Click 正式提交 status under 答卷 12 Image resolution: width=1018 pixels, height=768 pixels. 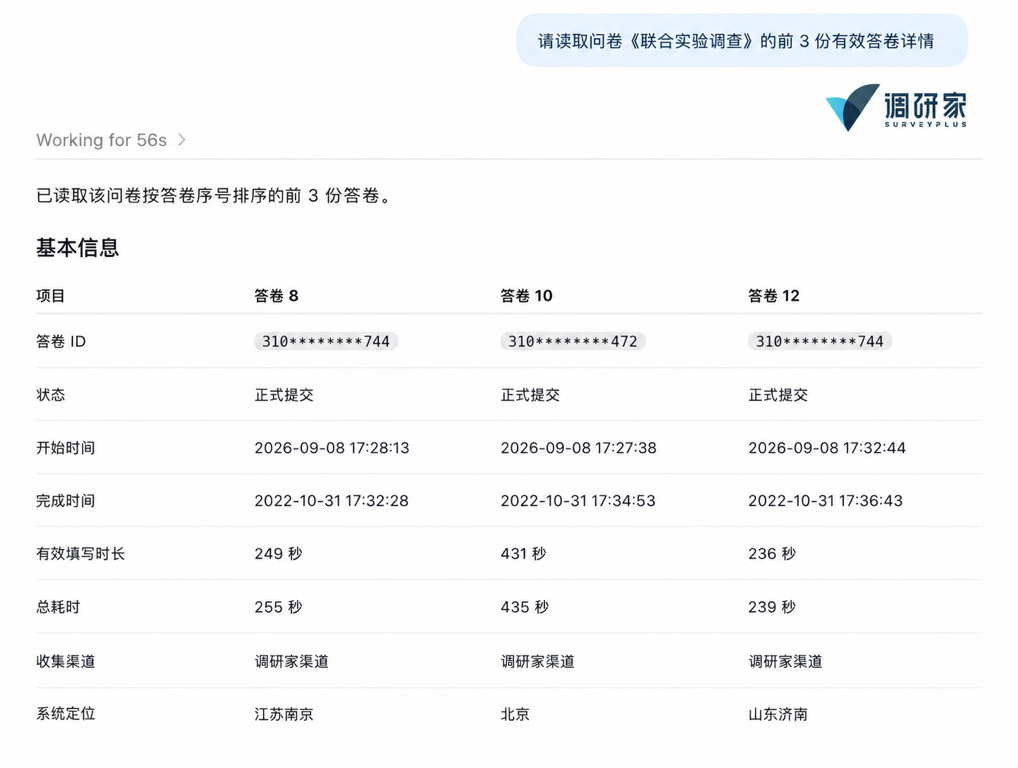coord(778,395)
